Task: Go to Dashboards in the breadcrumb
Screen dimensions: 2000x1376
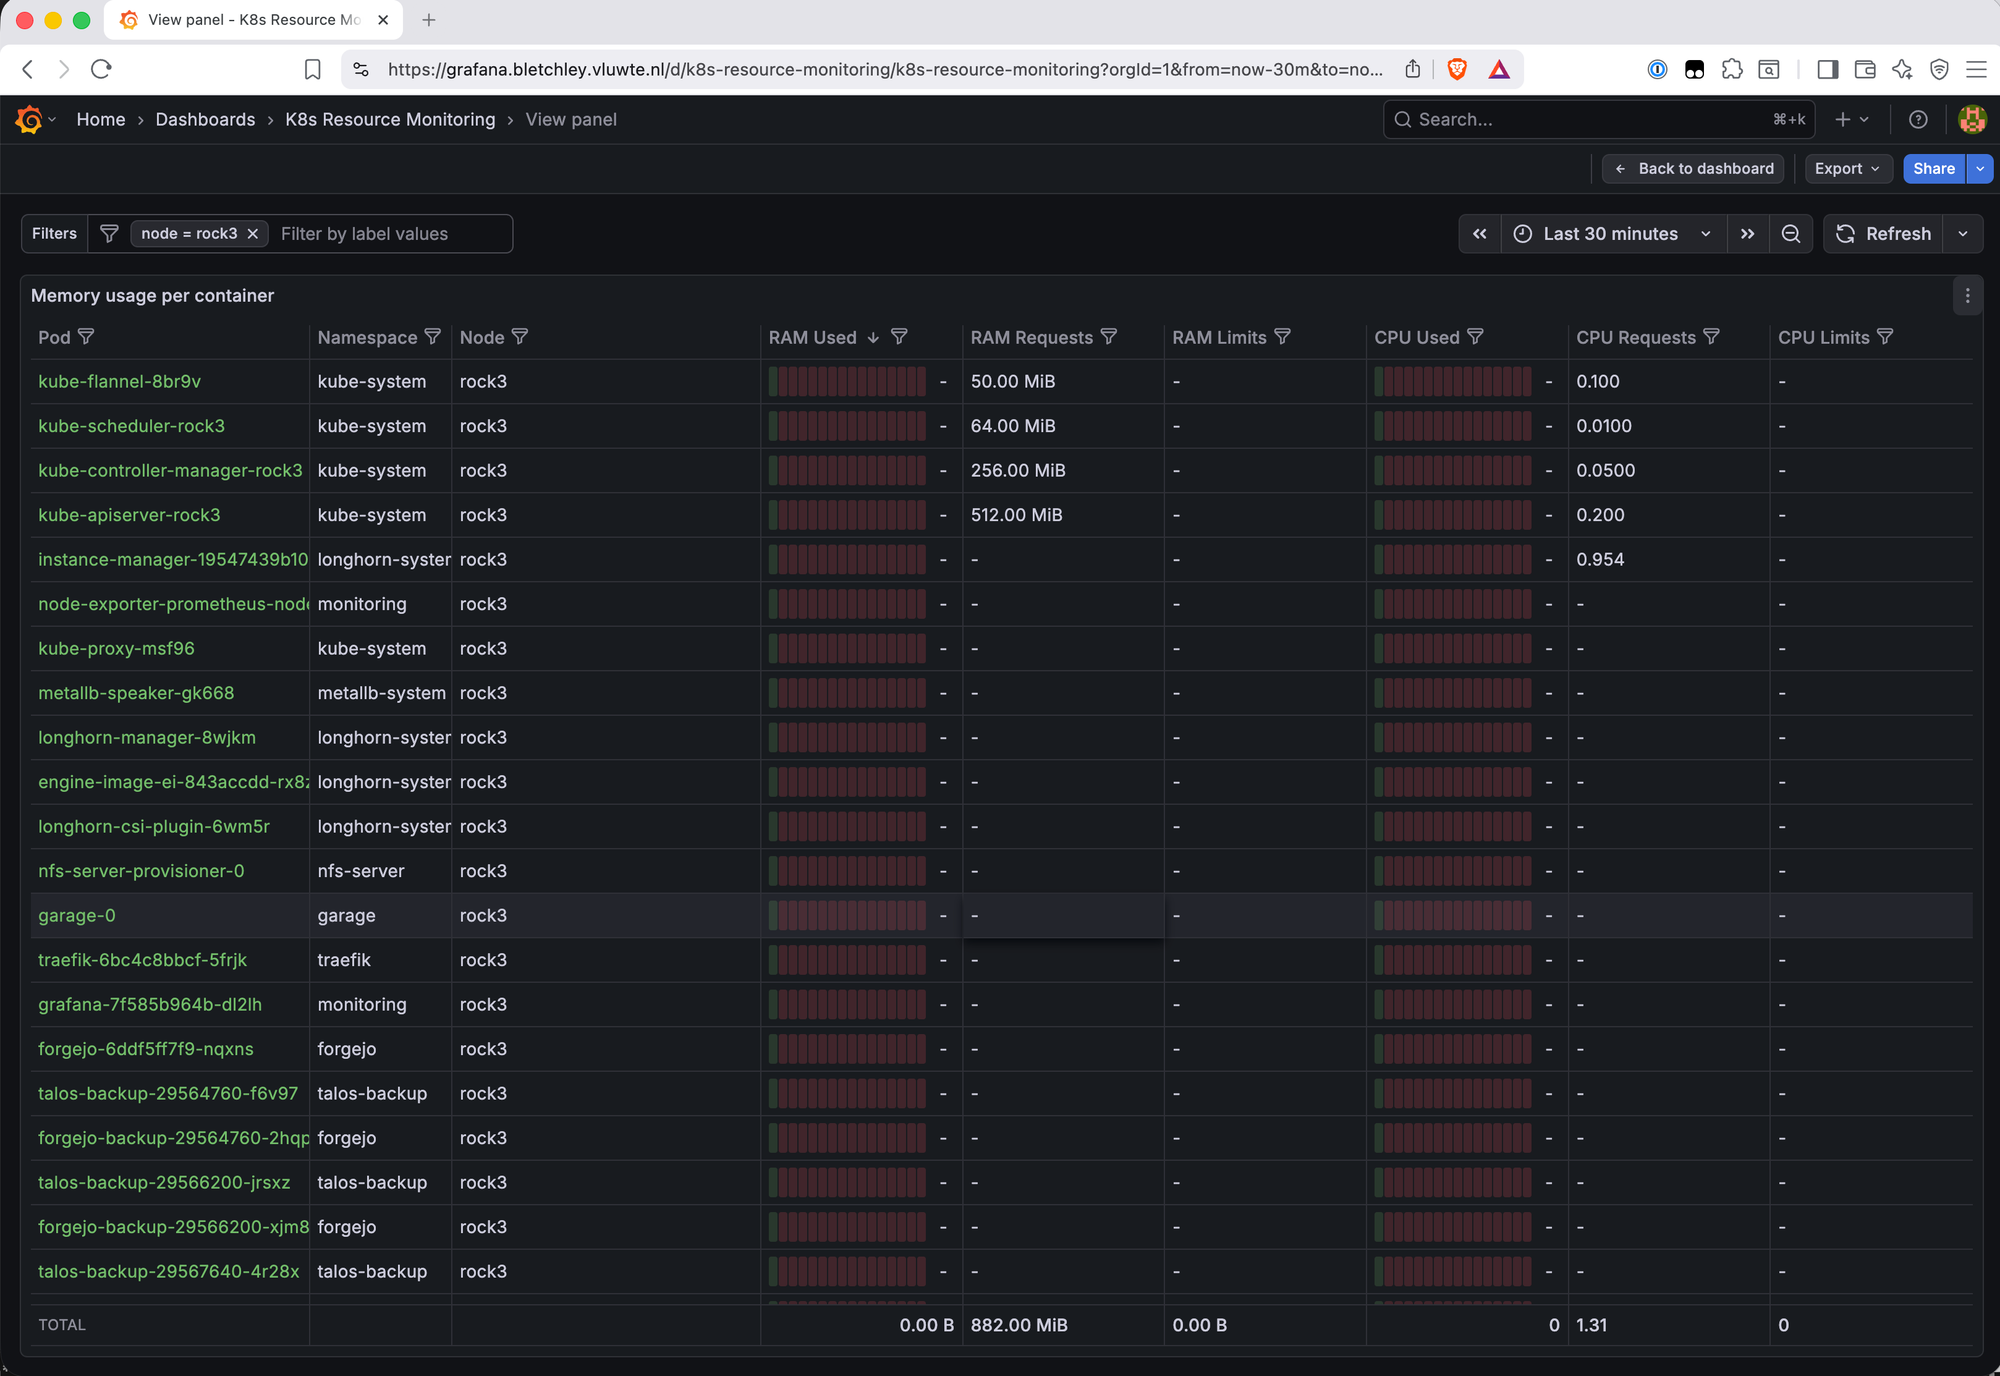Action: [205, 119]
